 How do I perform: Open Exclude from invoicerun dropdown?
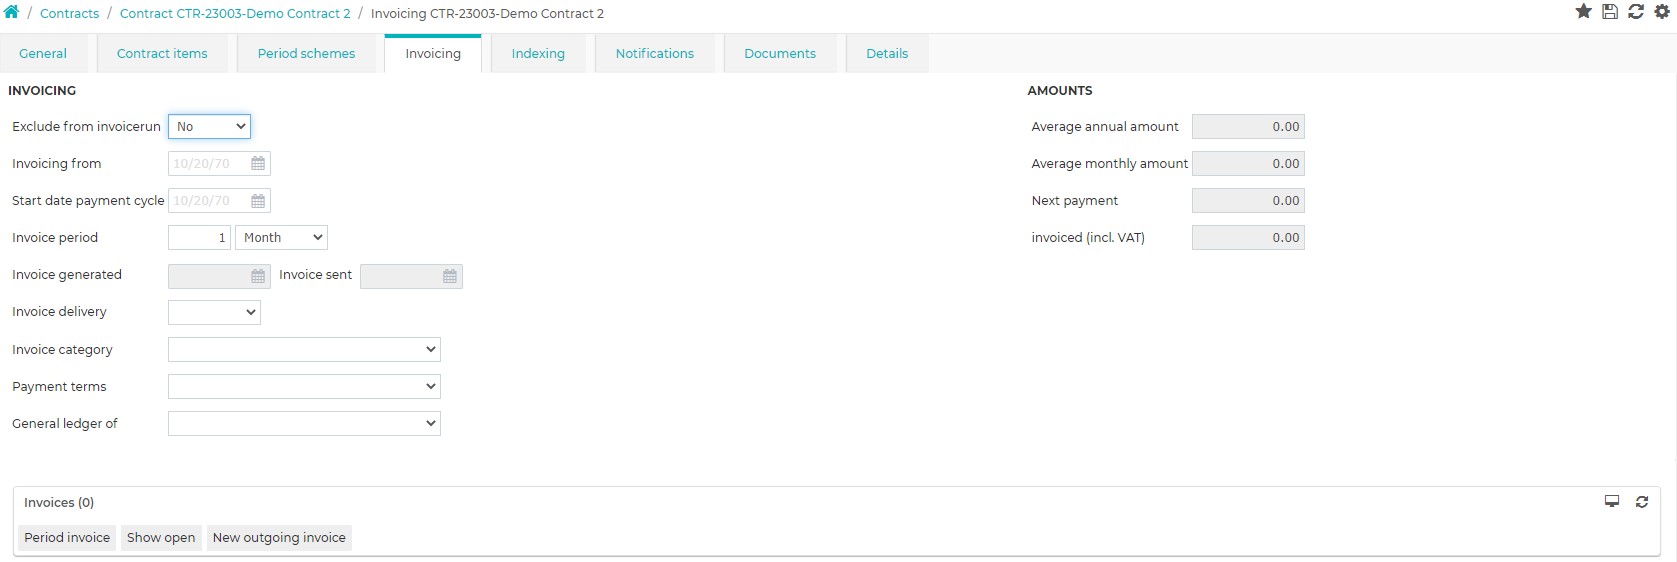click(209, 126)
